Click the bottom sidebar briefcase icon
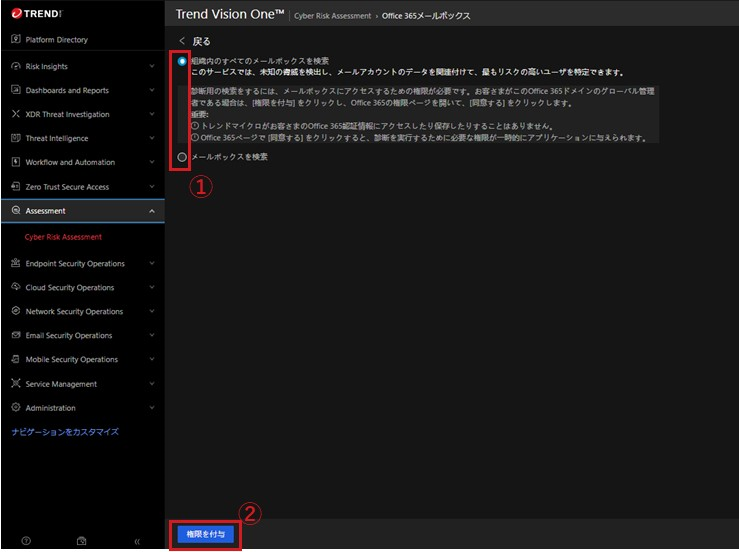Viewport: 739px width, 552px height. tap(82, 541)
